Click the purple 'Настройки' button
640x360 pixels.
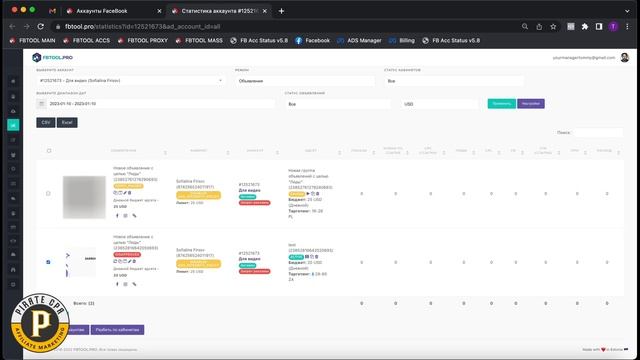(x=531, y=104)
